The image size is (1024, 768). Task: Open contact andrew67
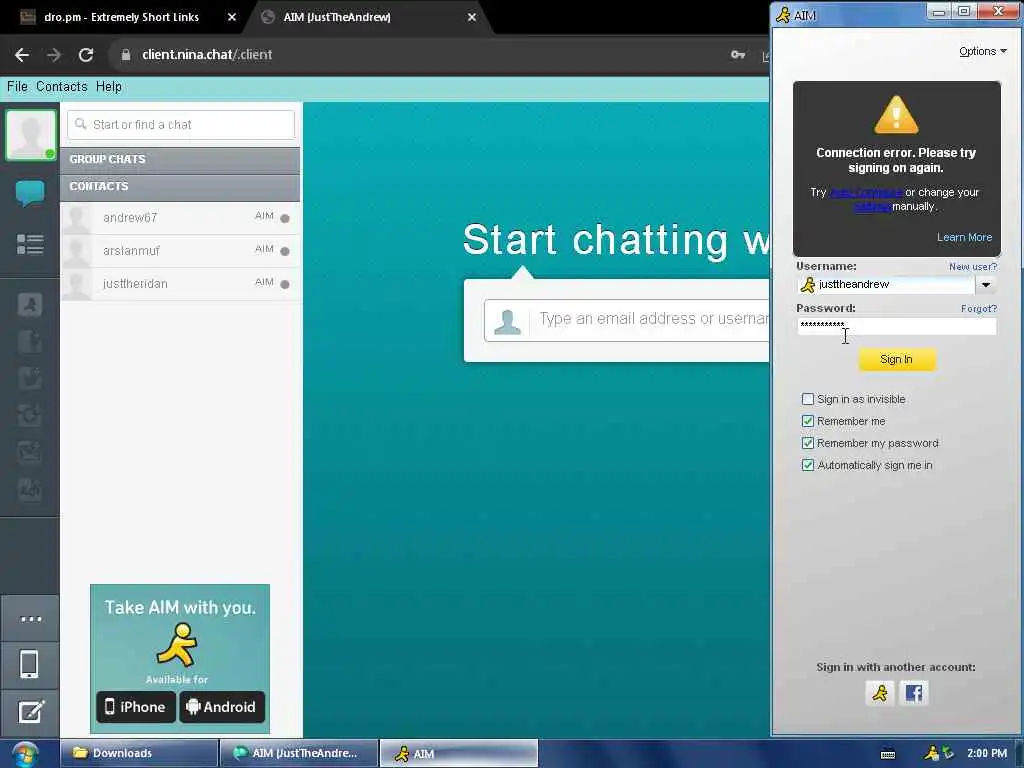click(180, 217)
